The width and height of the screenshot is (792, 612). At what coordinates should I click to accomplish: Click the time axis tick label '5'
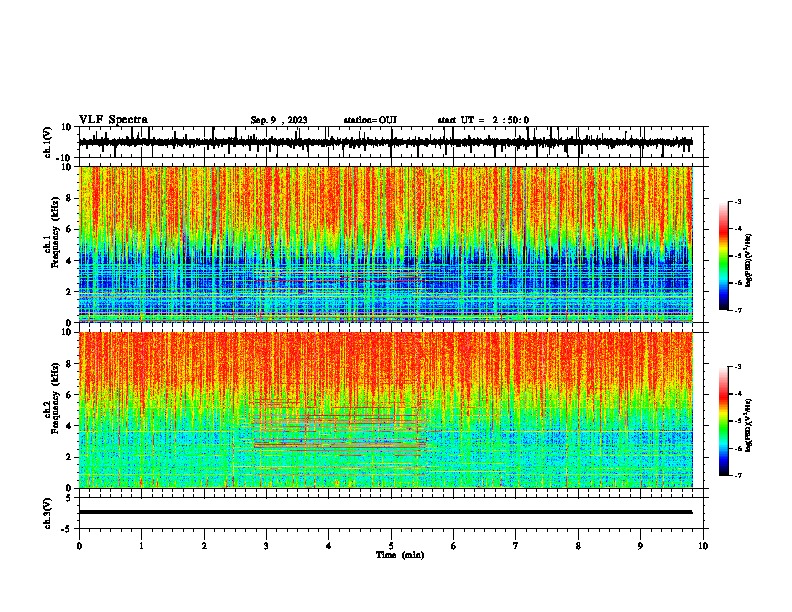tap(391, 546)
